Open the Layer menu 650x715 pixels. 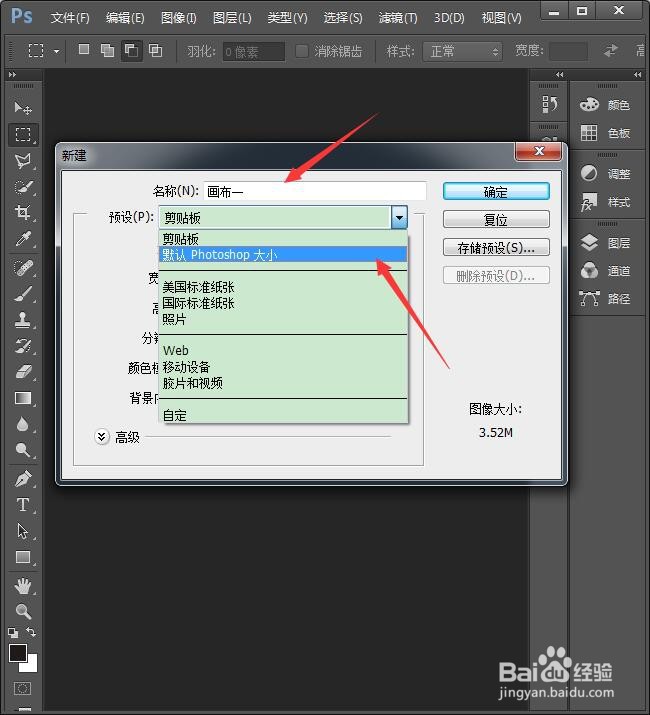tap(232, 18)
